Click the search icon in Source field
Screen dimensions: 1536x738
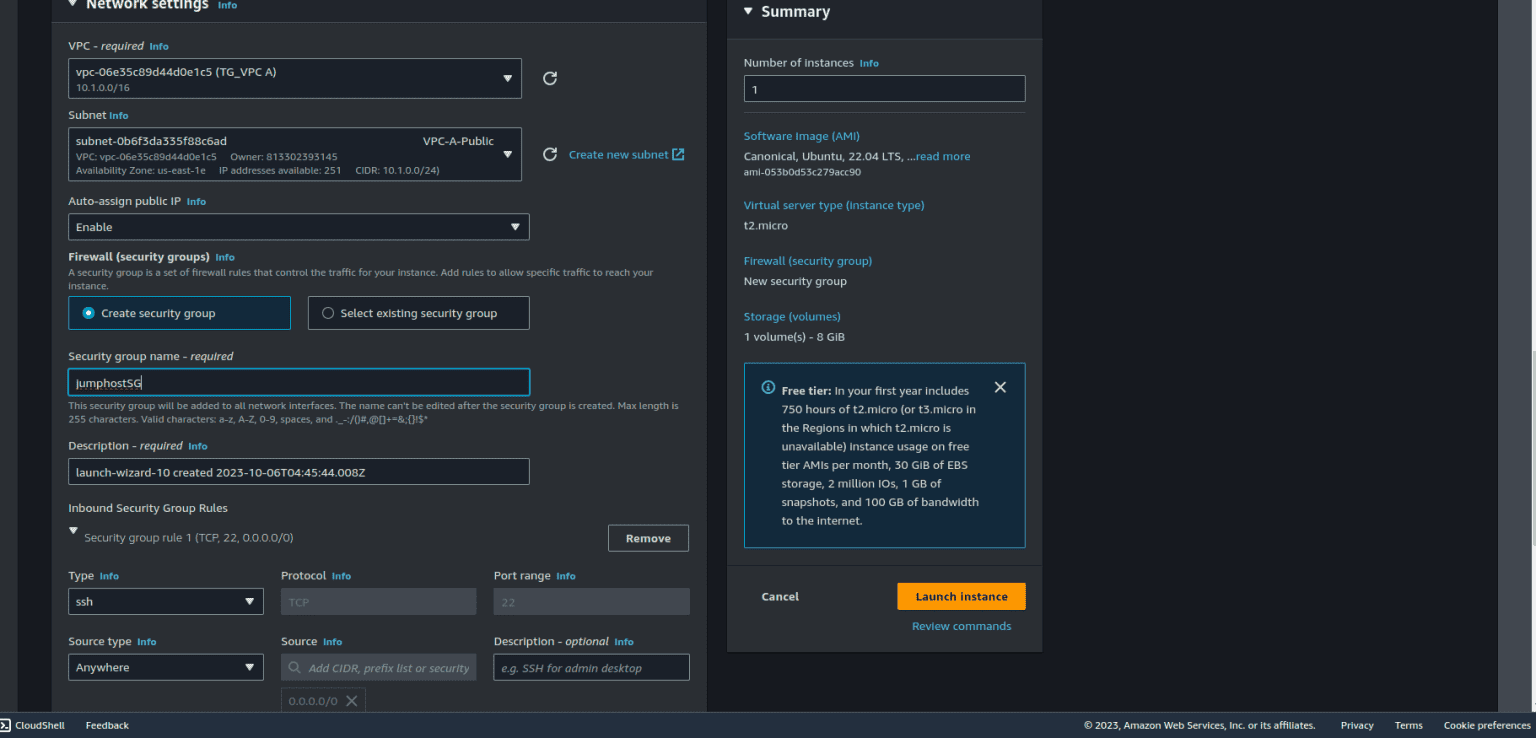[x=295, y=668]
